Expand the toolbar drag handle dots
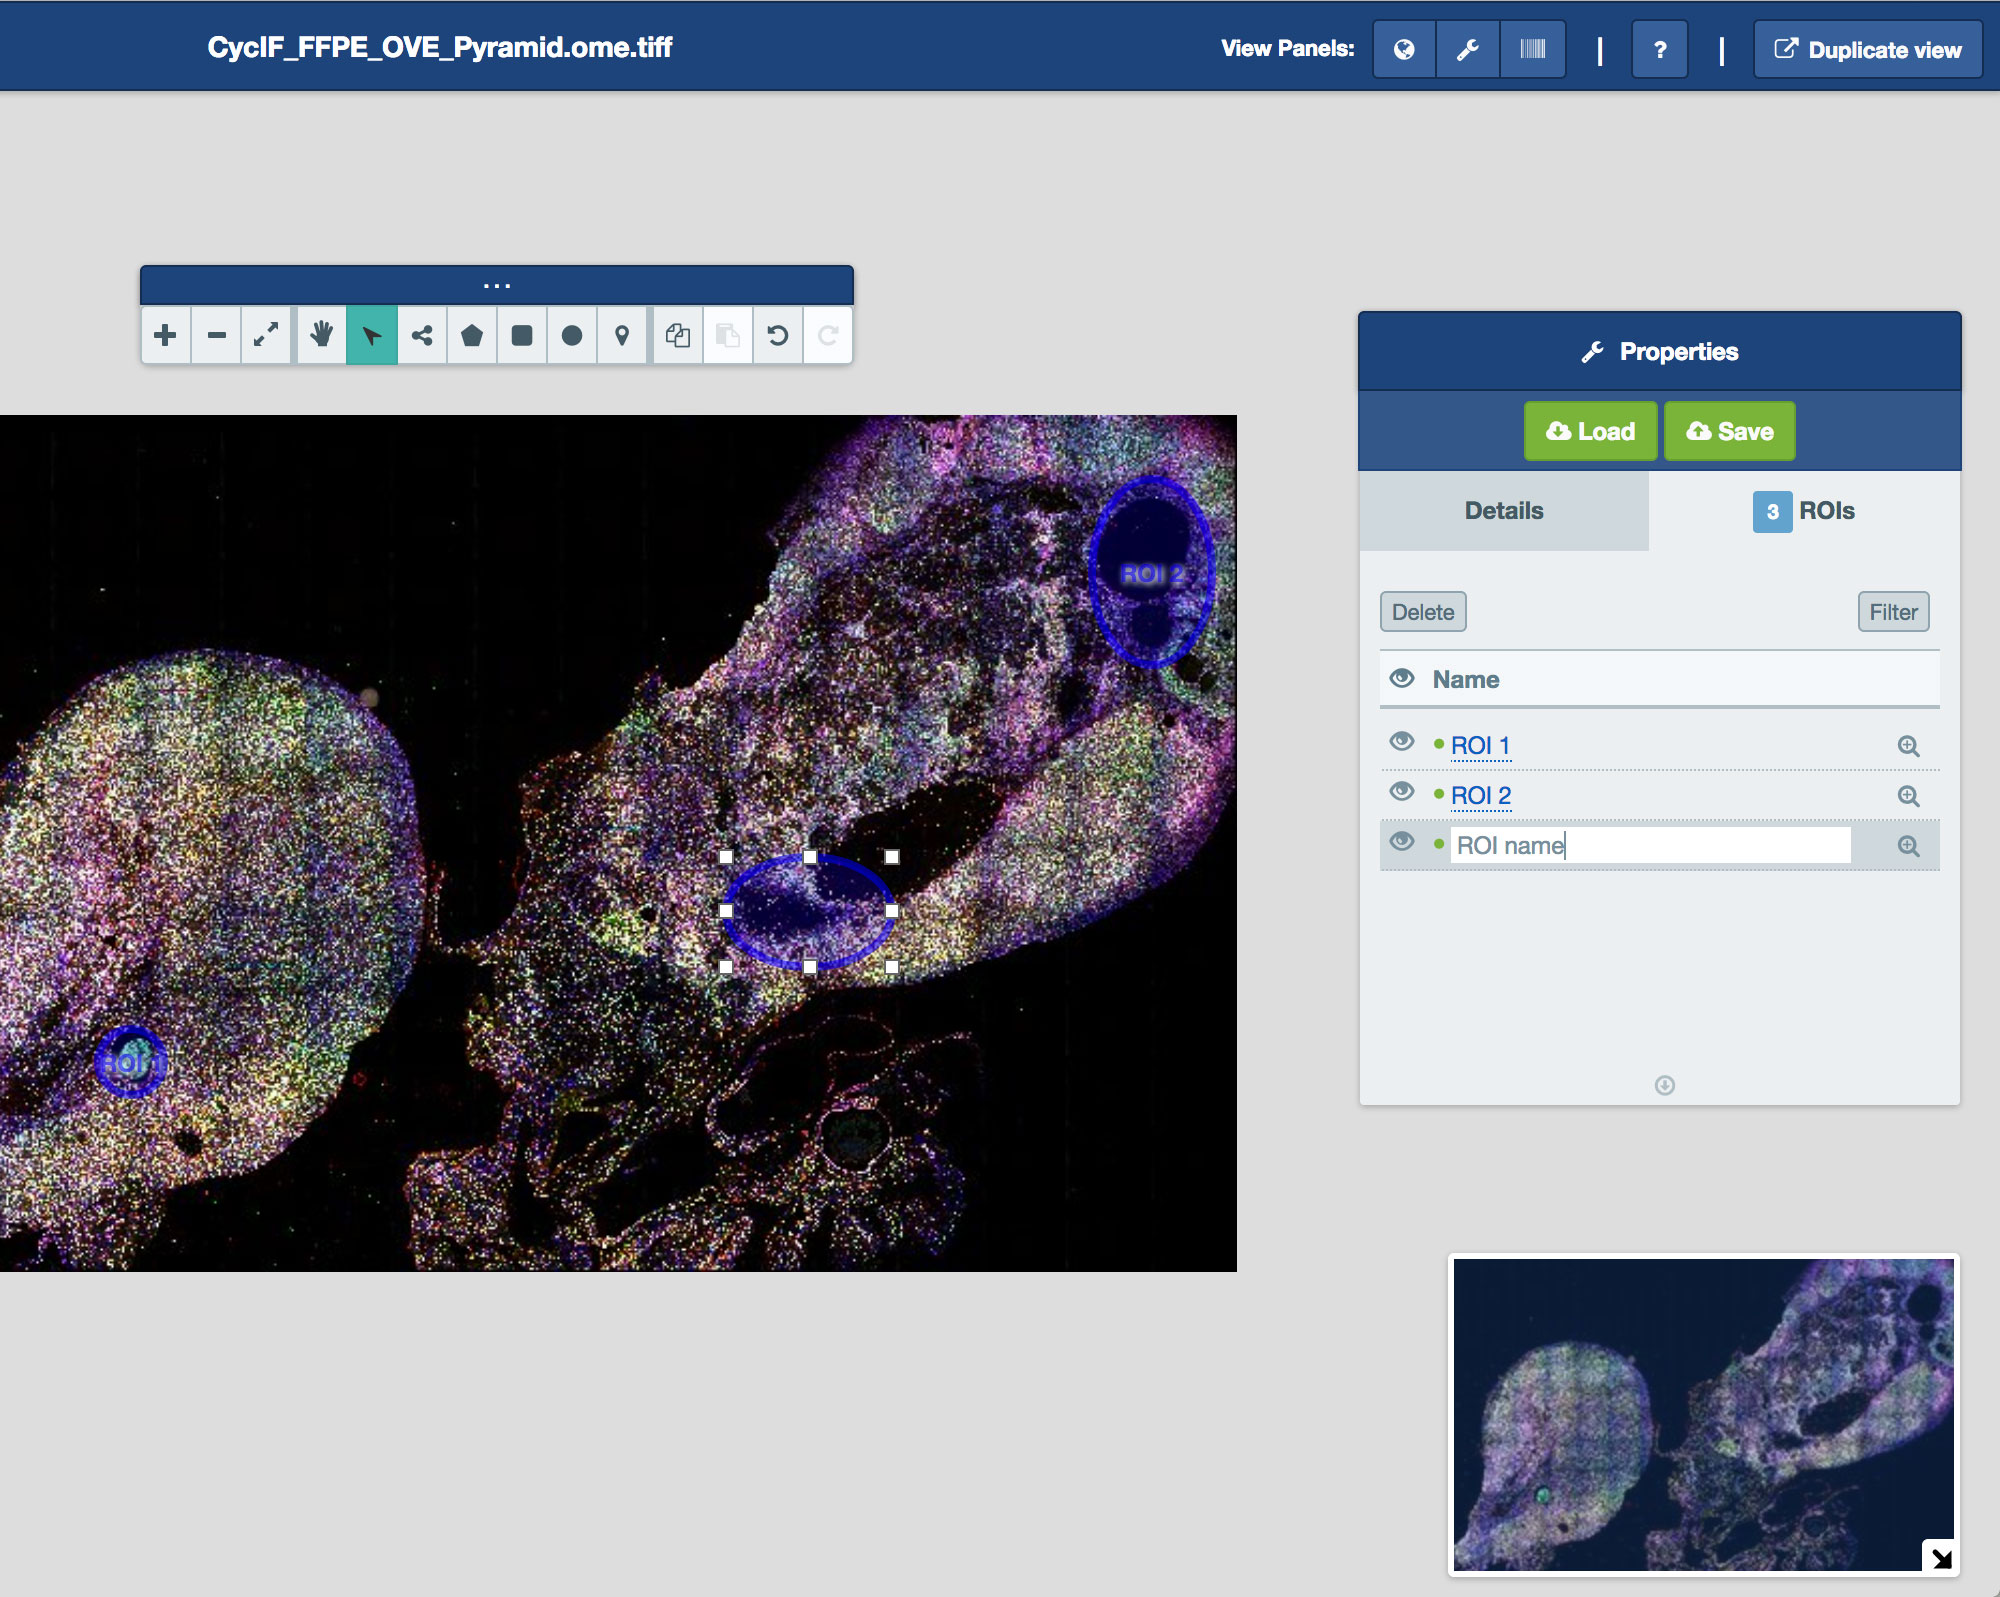This screenshot has height=1597, width=2000. tap(497, 286)
